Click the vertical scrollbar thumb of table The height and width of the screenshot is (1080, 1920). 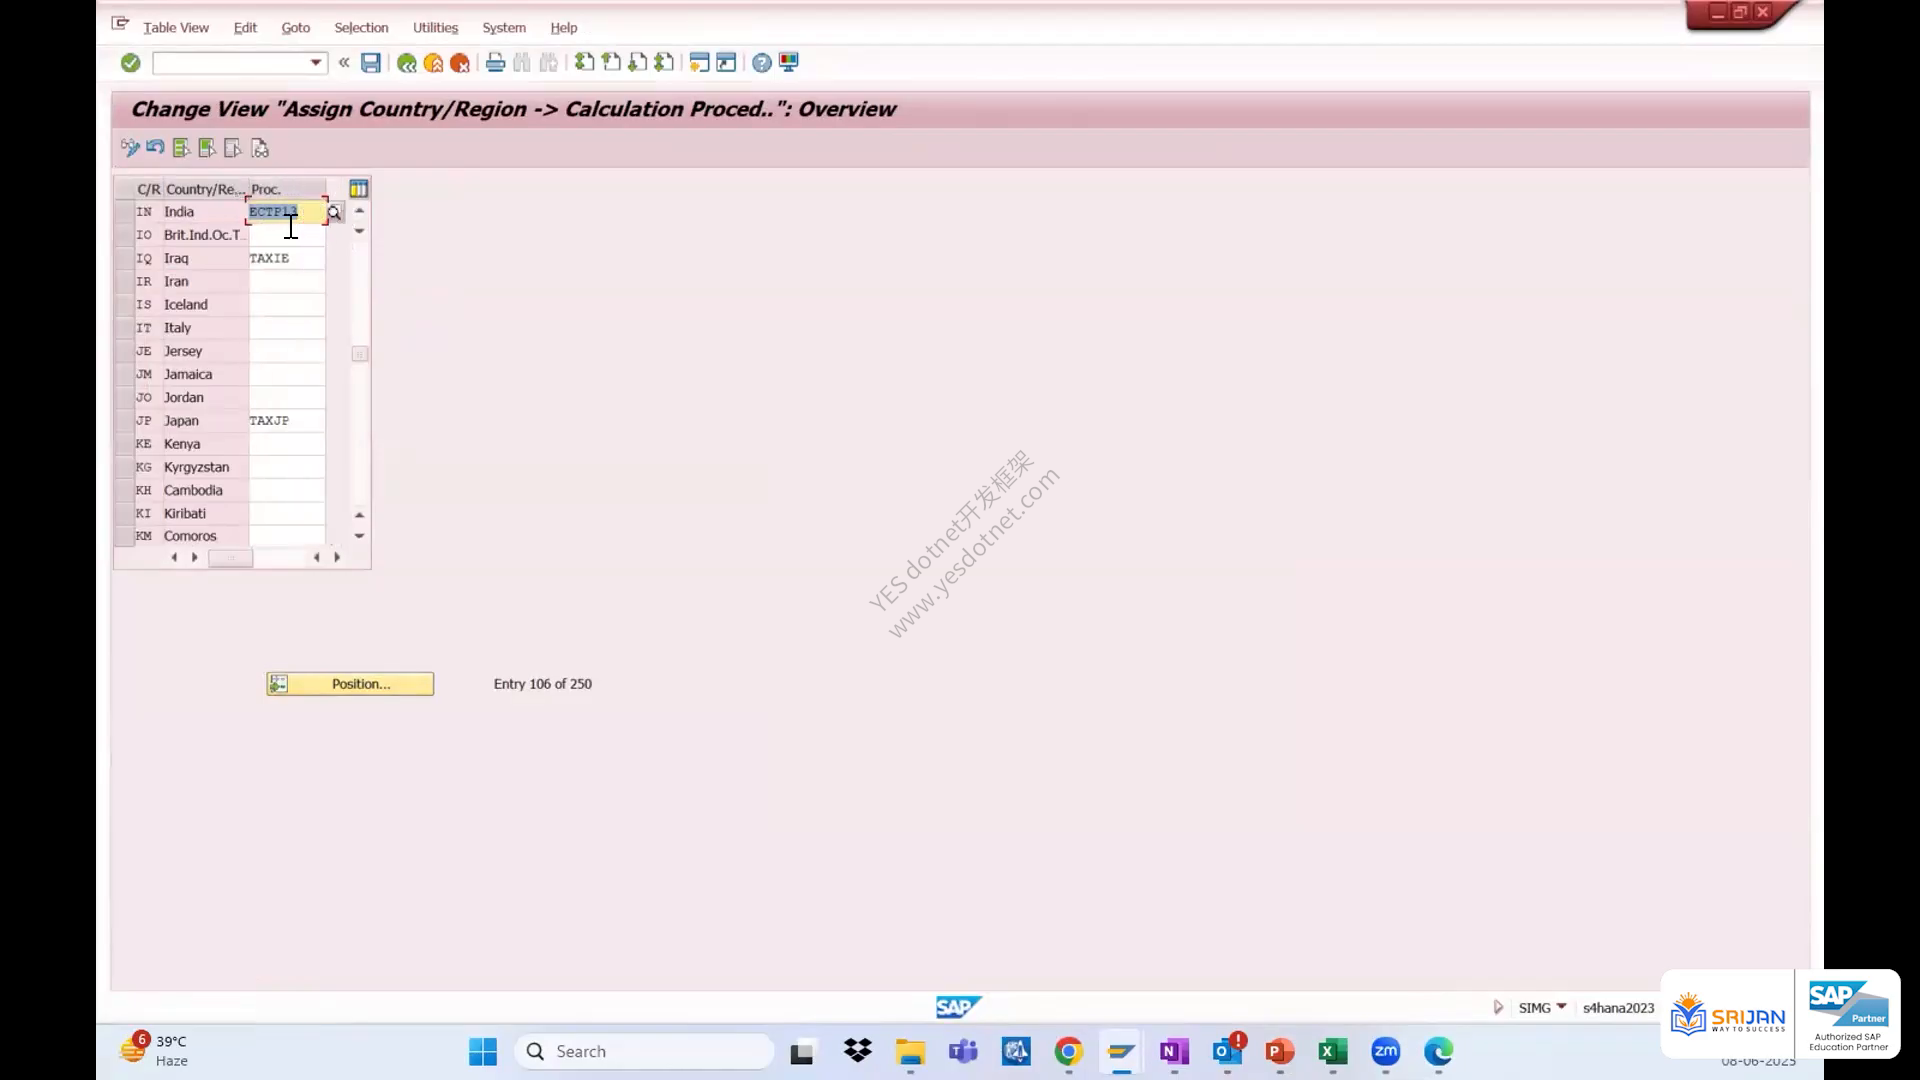360,354
